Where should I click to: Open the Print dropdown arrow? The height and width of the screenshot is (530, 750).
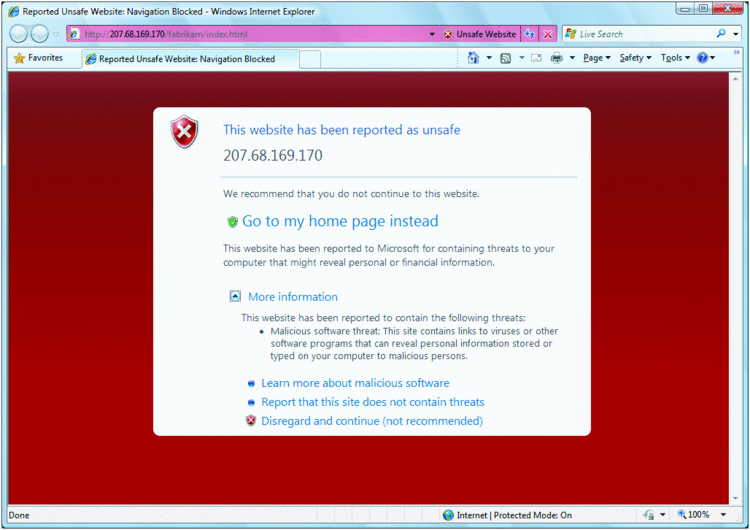pyautogui.click(x=572, y=58)
